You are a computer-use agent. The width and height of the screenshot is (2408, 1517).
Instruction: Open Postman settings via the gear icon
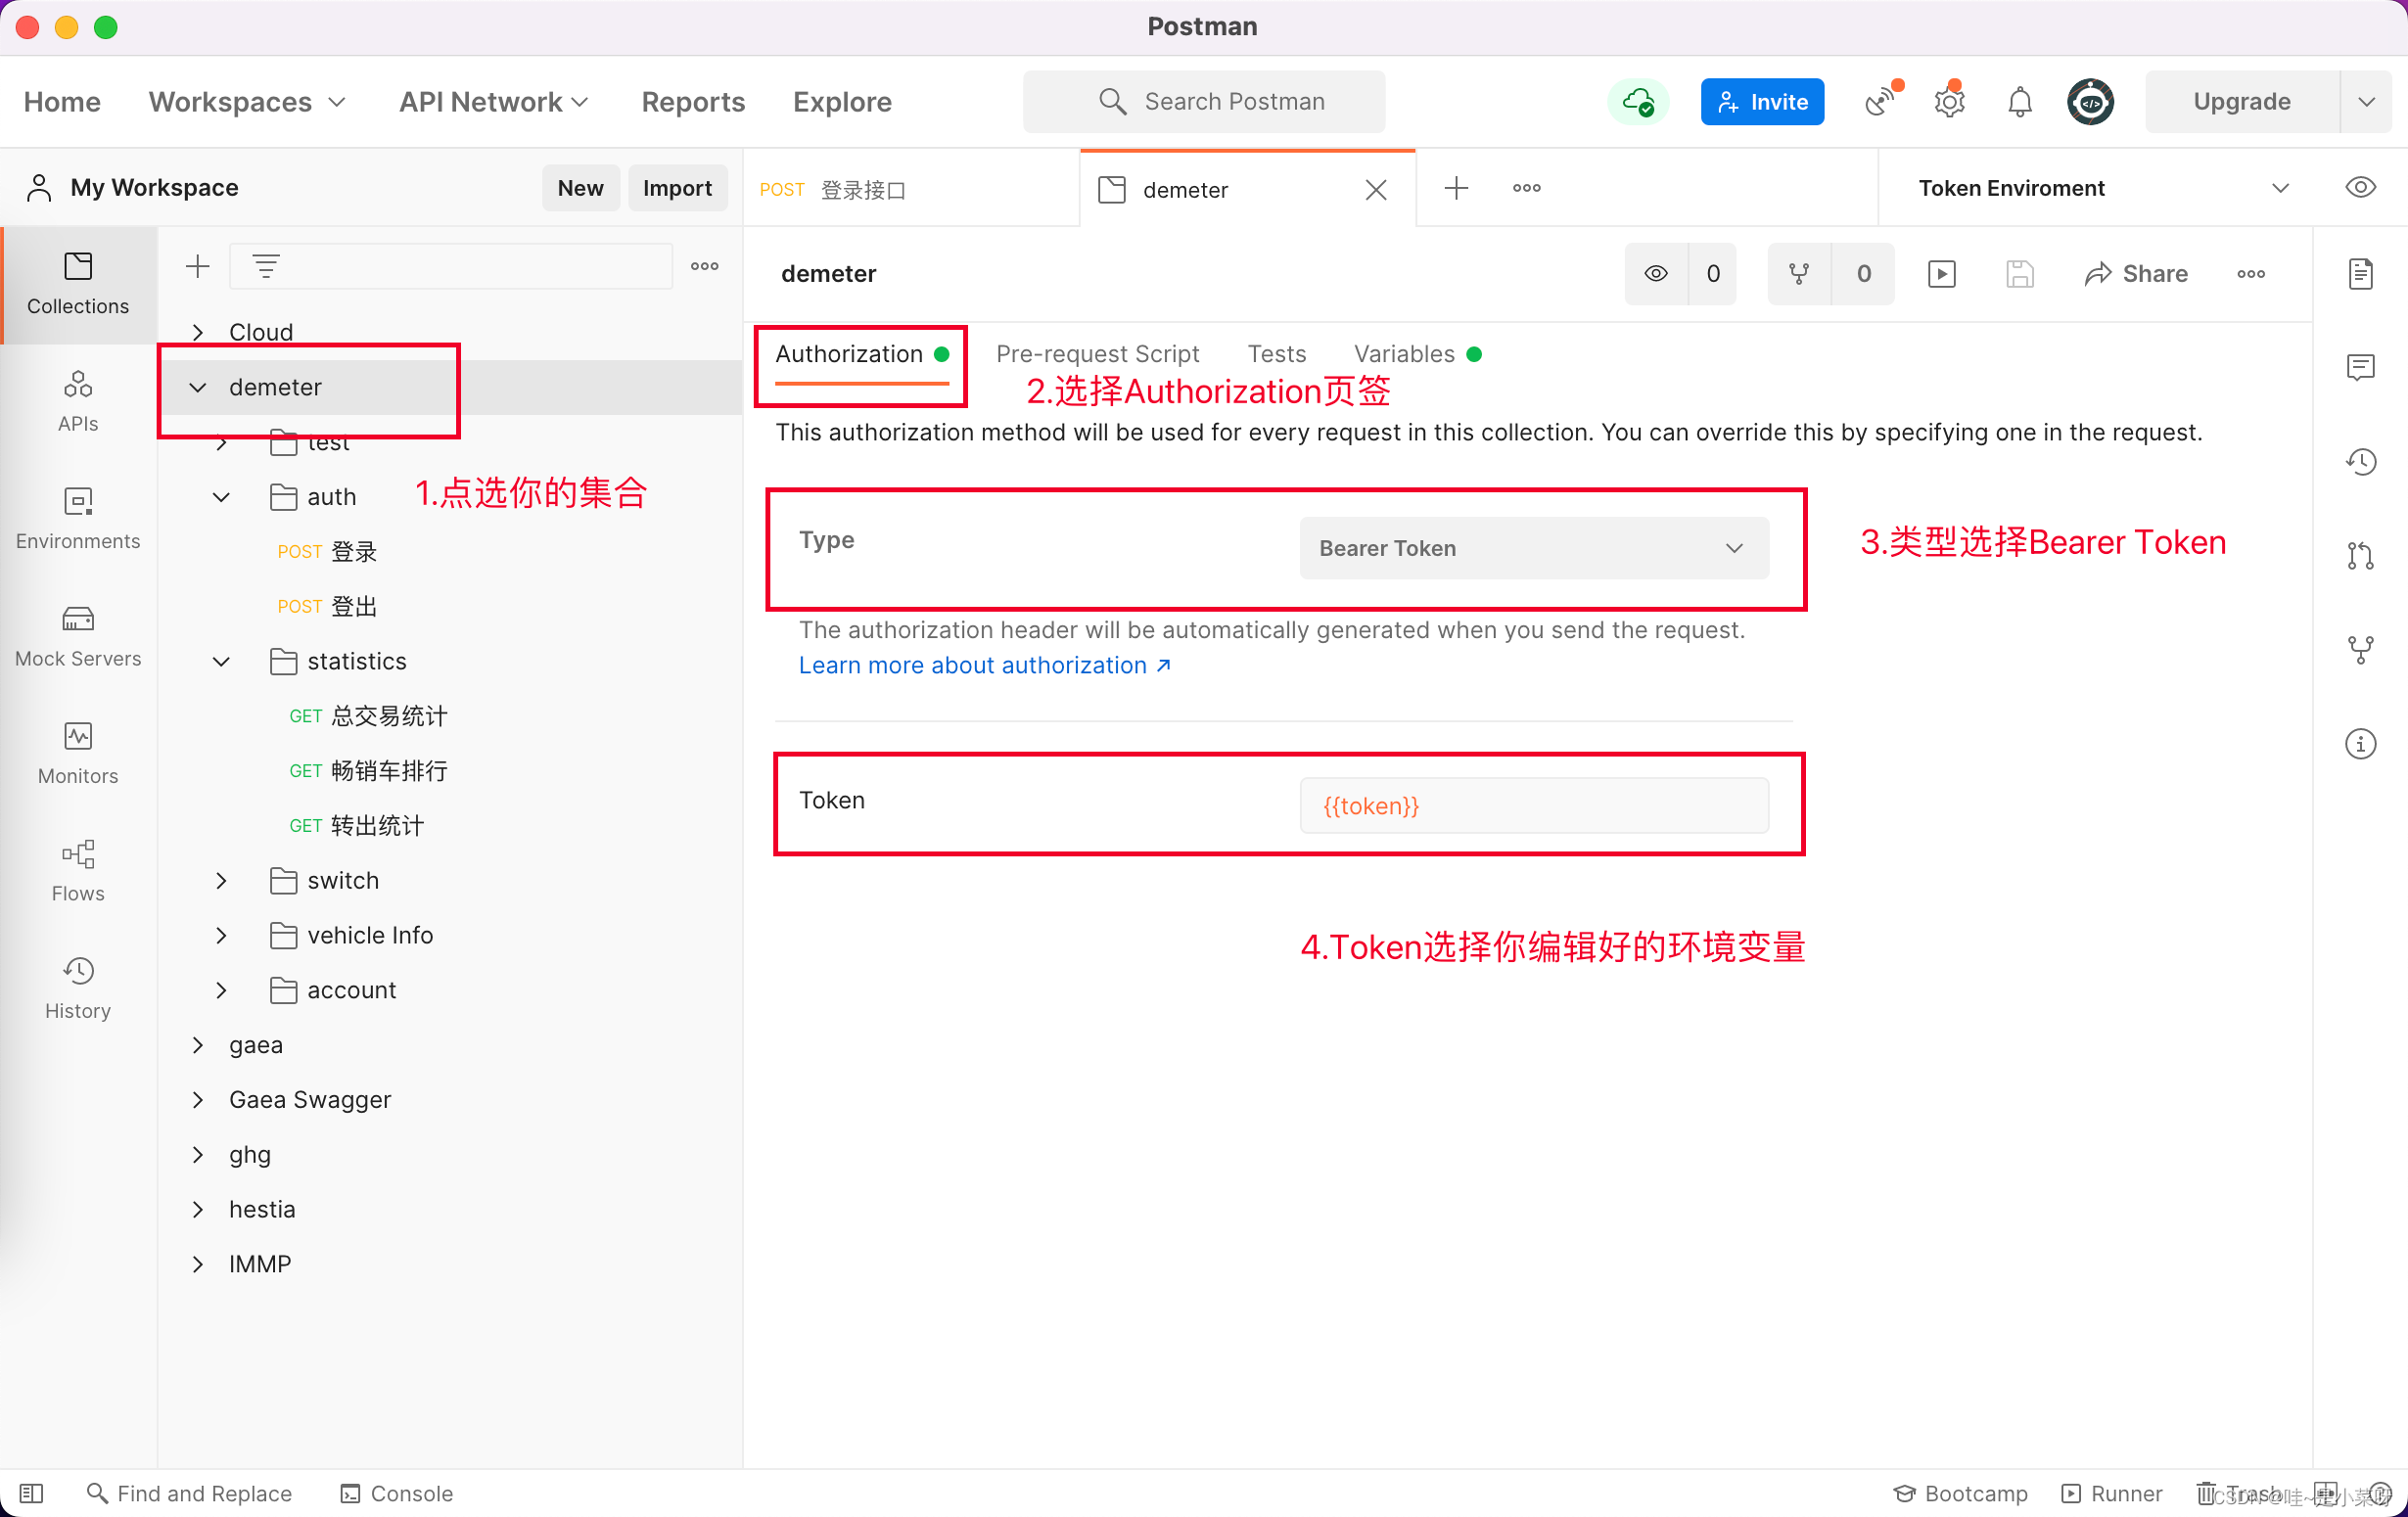tap(1948, 101)
